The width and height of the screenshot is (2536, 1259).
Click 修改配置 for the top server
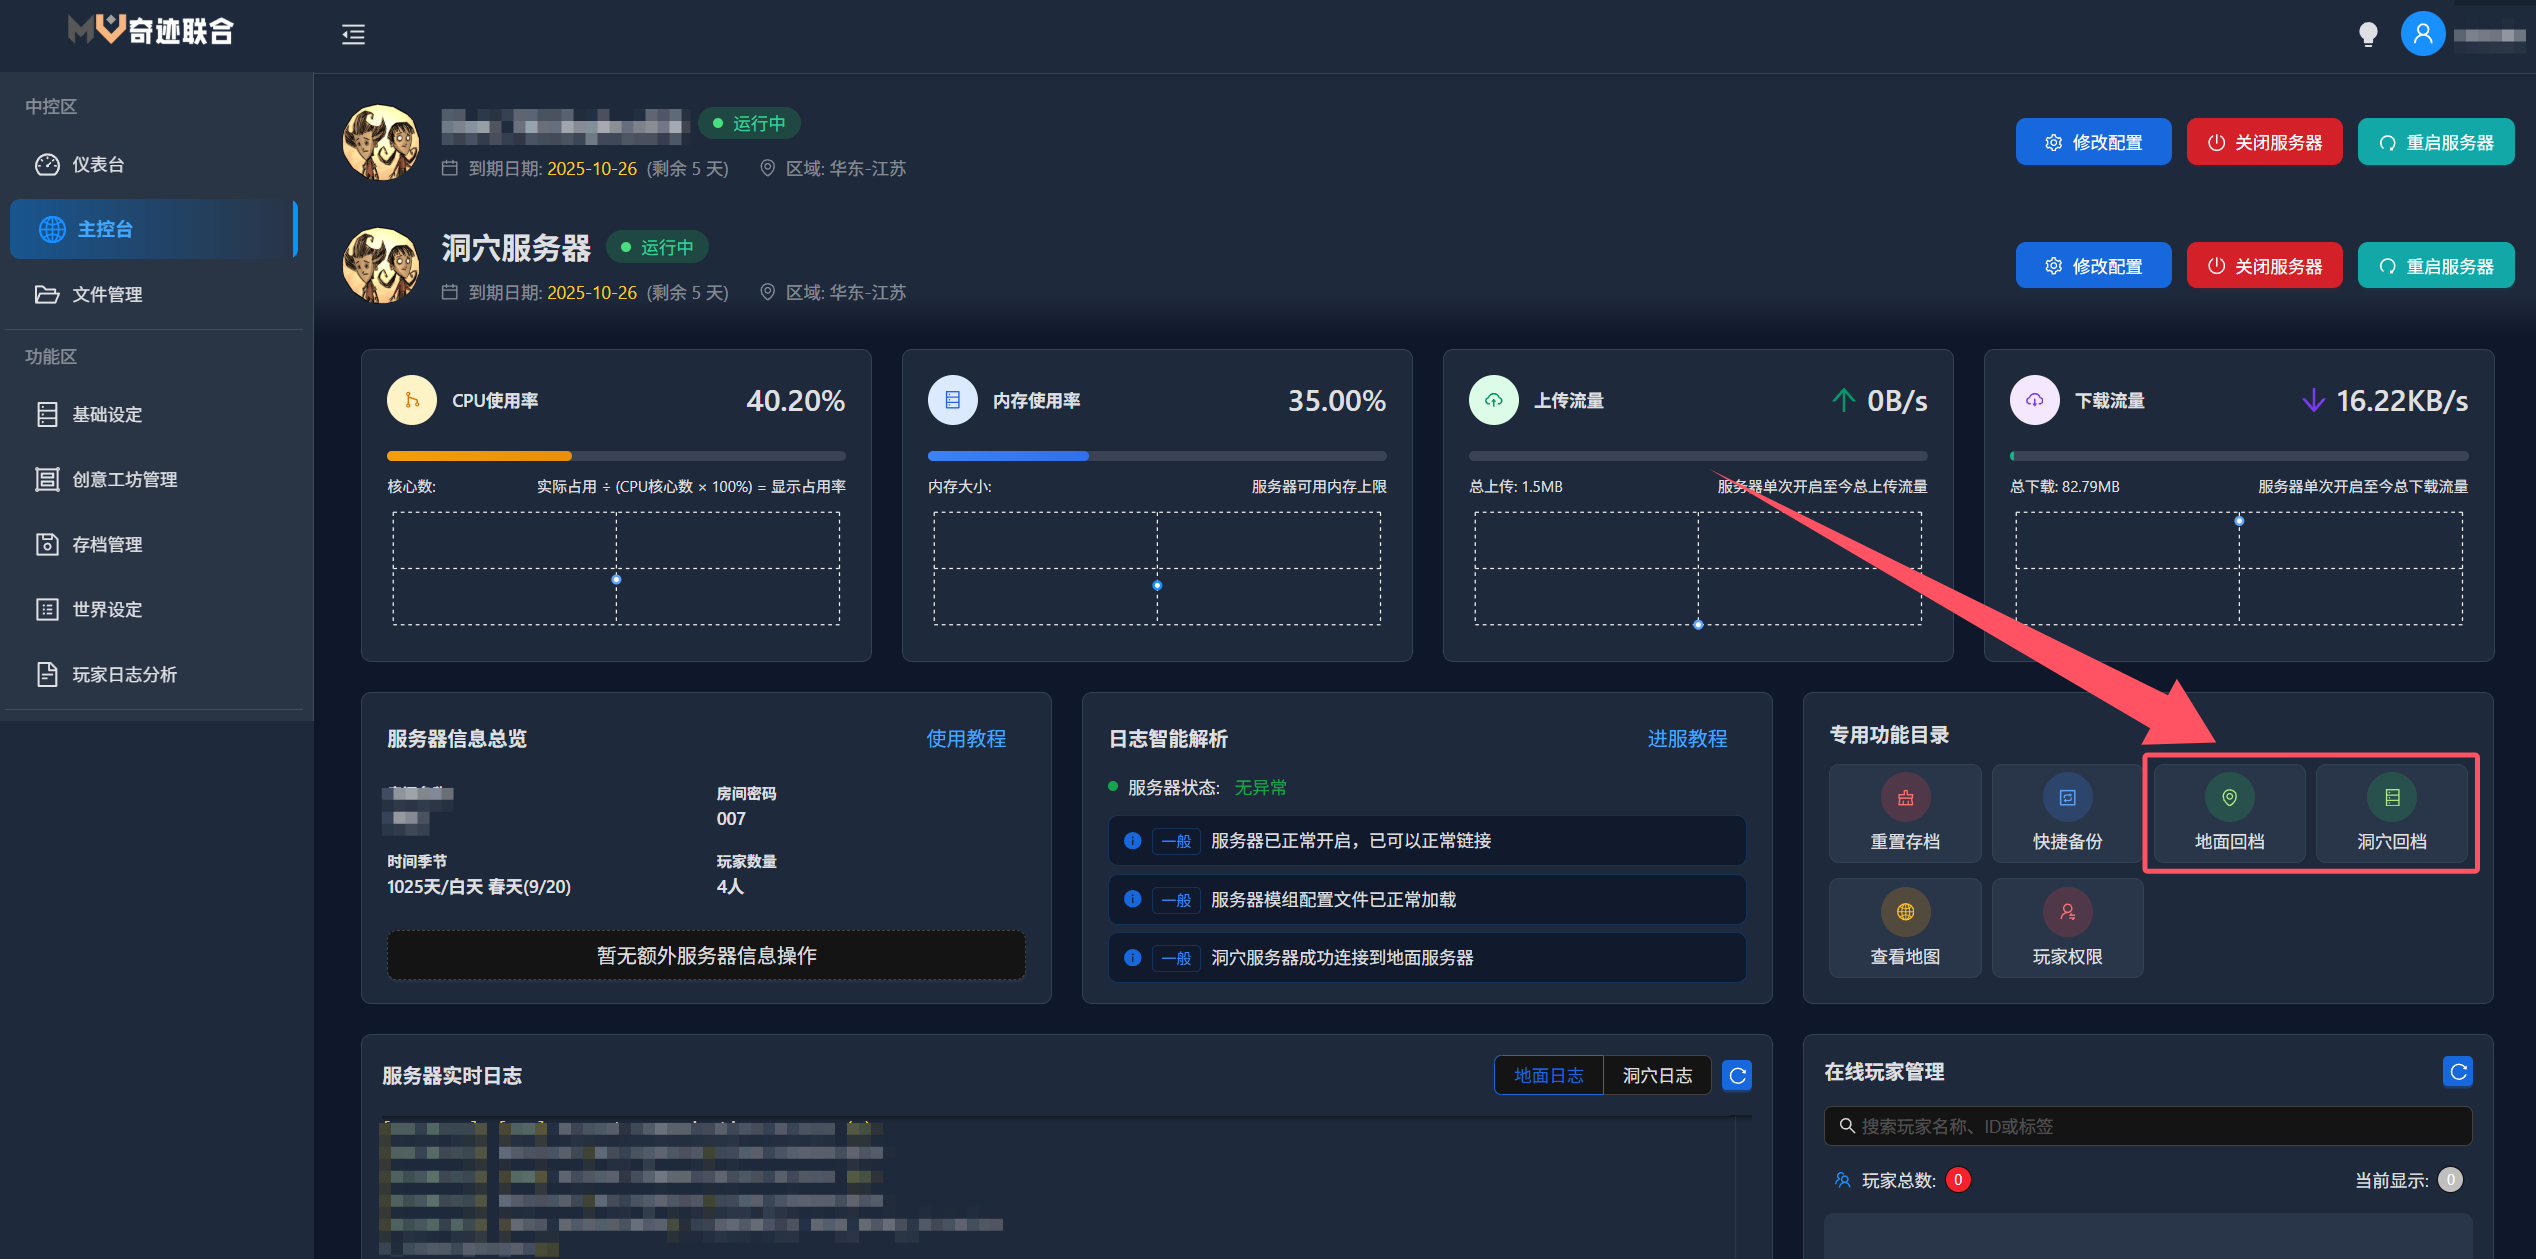2093,141
